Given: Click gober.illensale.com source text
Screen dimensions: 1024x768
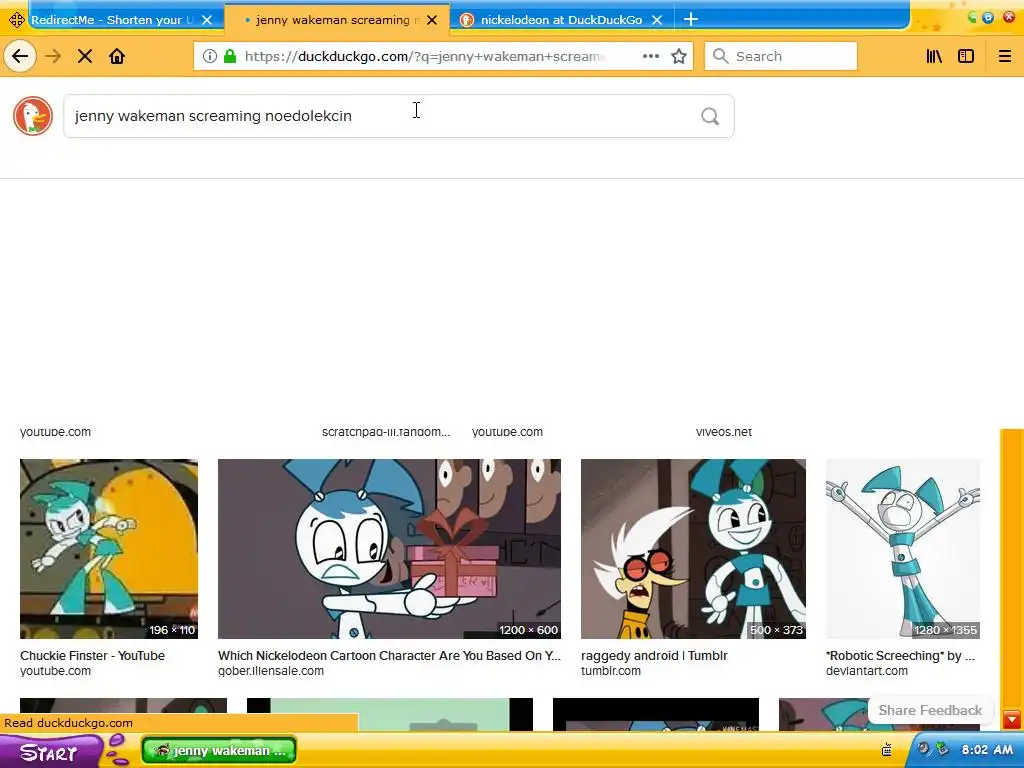Looking at the screenshot, I should click(x=270, y=671).
